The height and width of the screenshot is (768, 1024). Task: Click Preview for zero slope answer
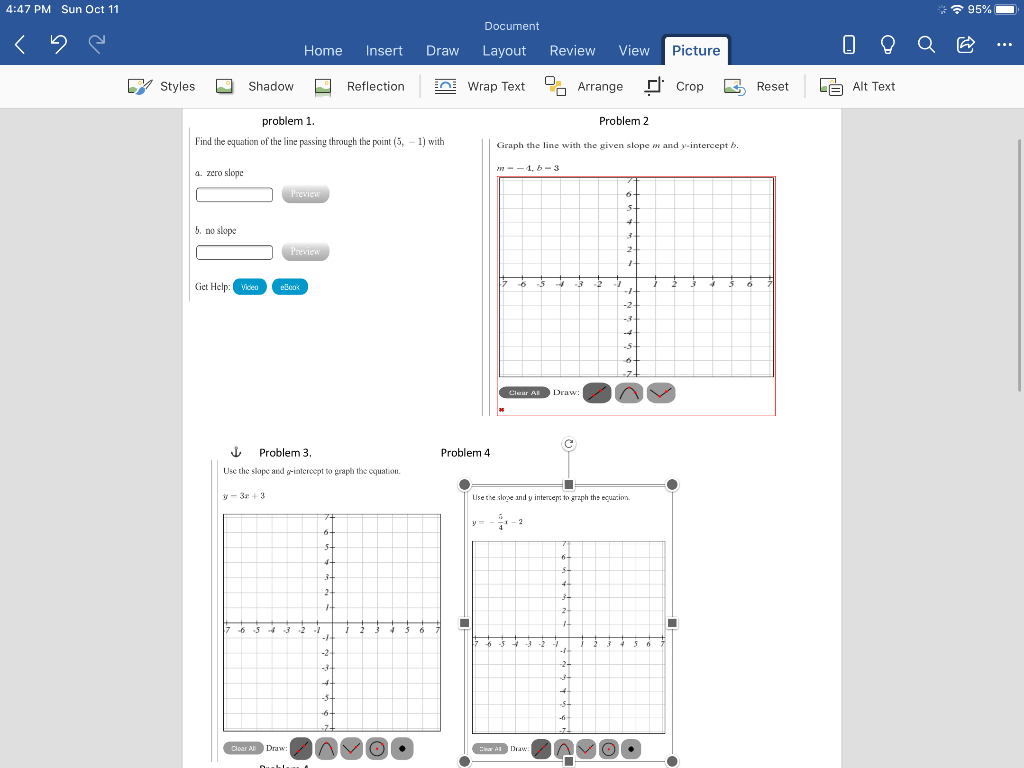point(306,194)
